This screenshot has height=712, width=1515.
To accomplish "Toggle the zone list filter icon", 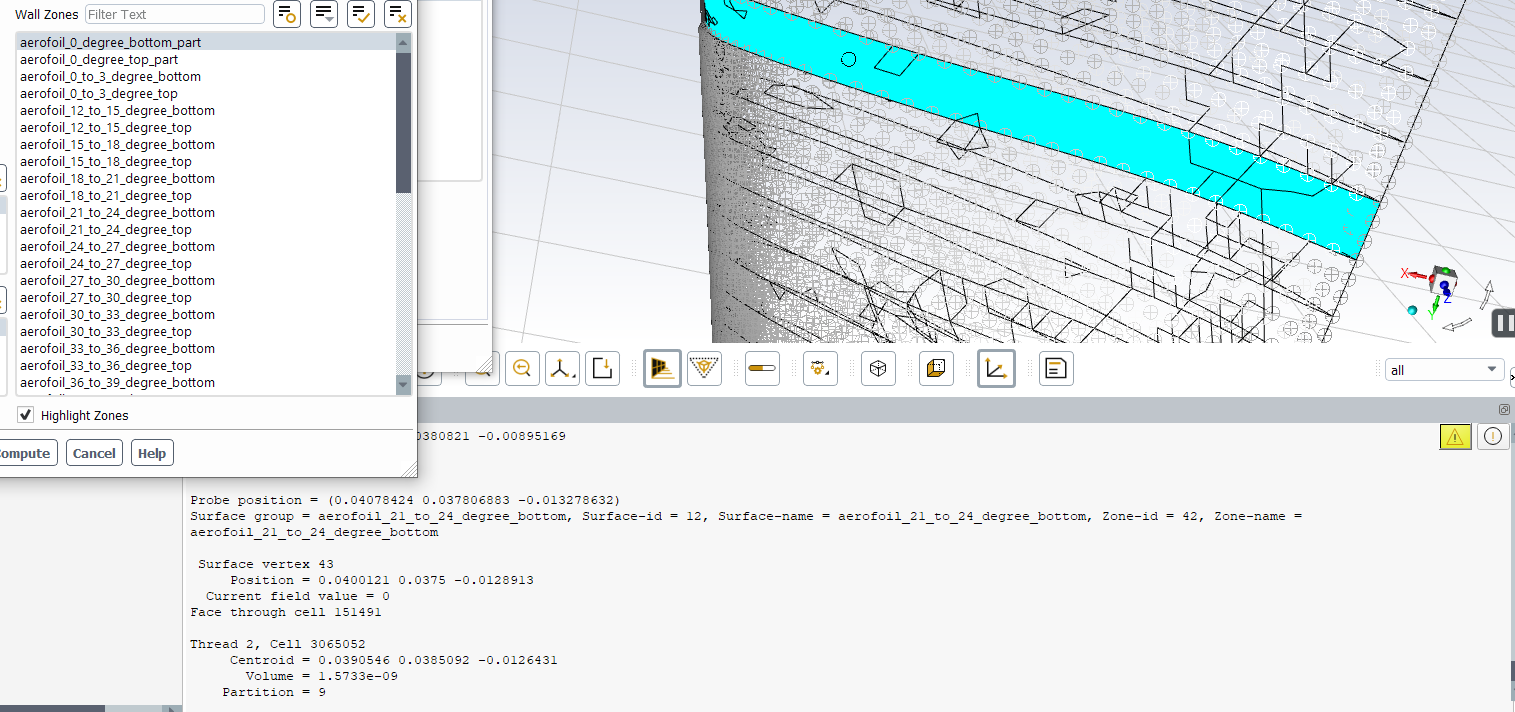I will pos(287,14).
